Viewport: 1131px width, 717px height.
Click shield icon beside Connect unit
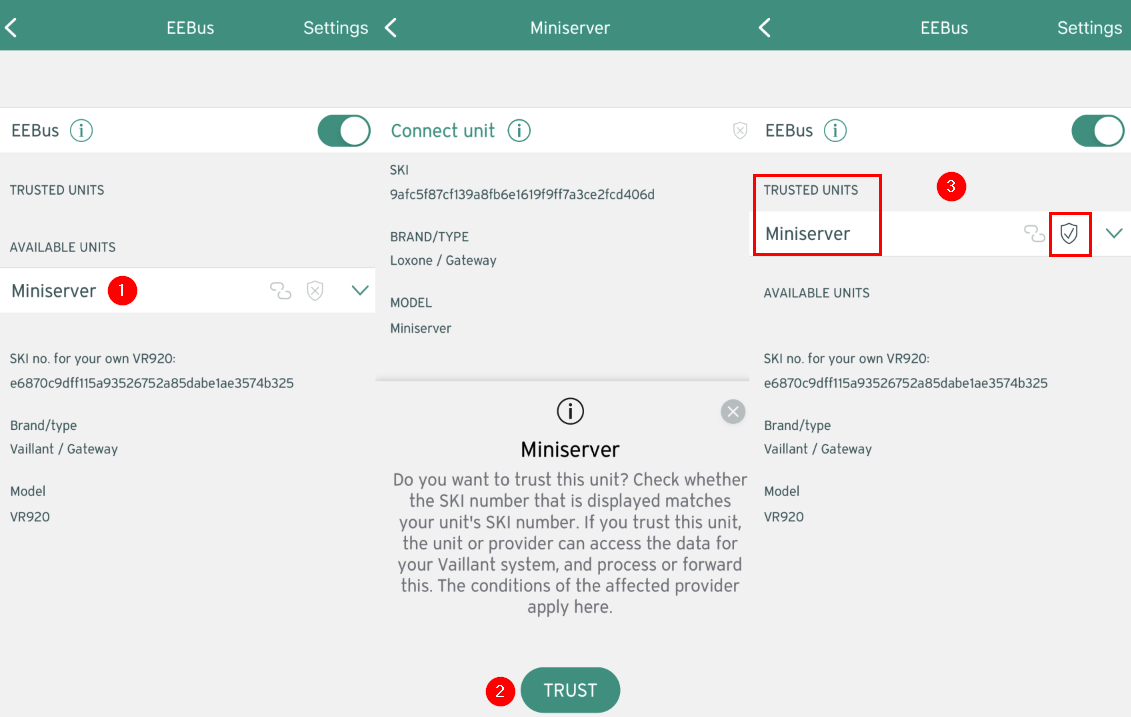pos(740,131)
